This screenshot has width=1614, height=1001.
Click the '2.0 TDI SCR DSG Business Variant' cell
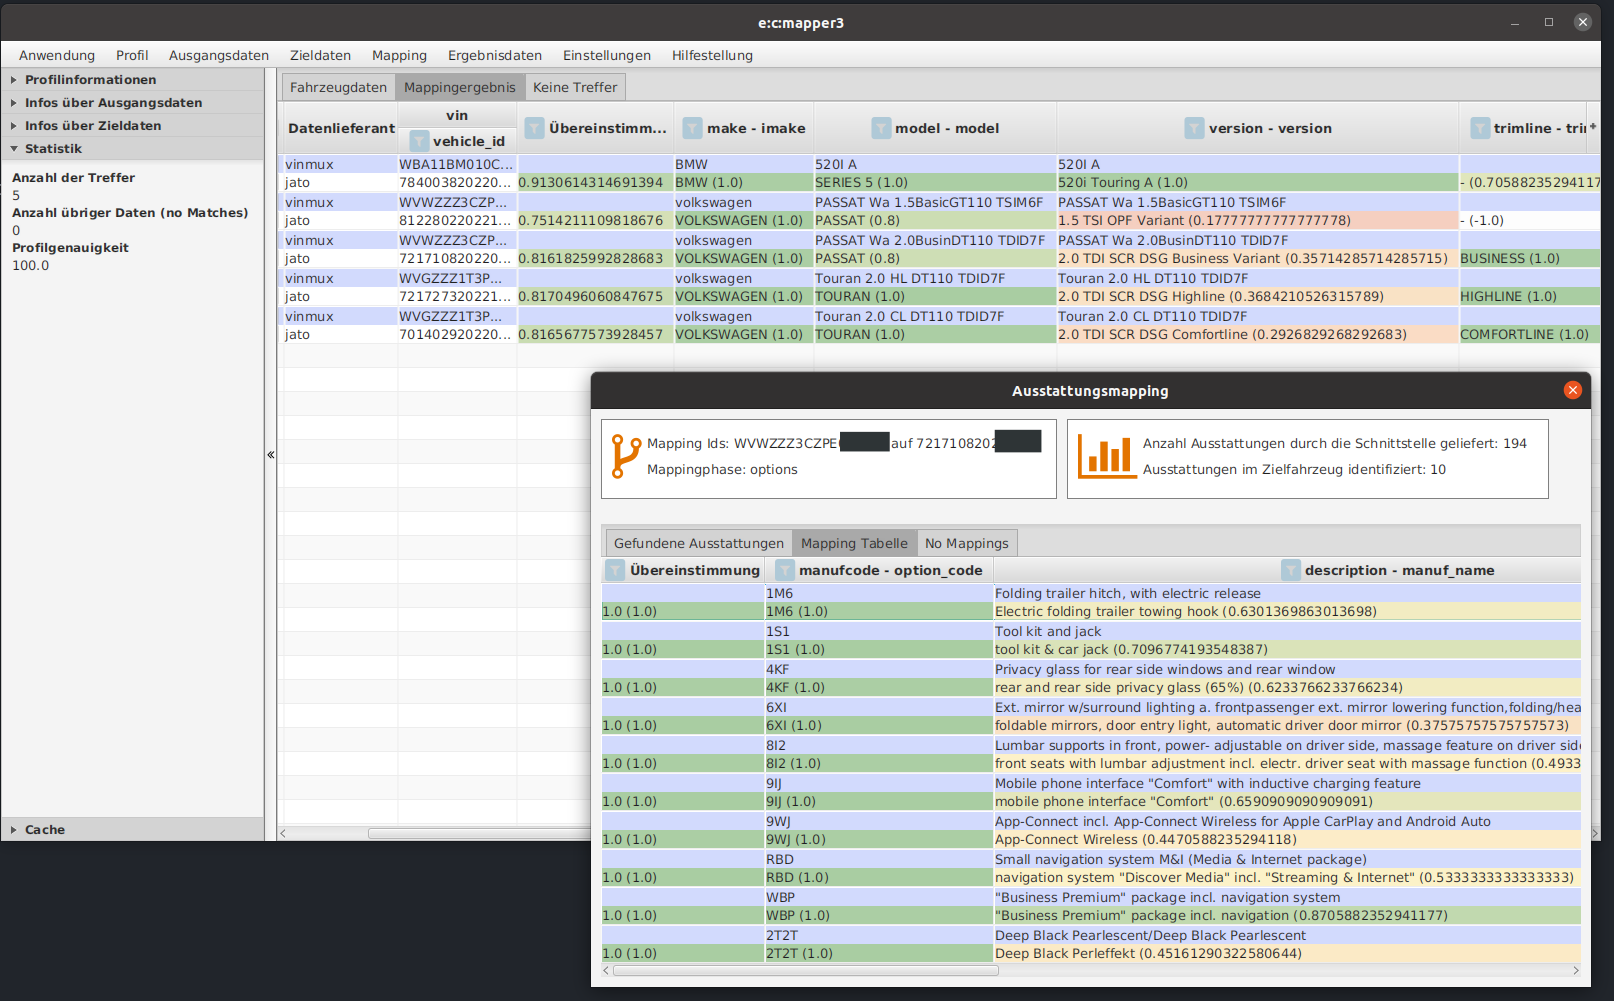pyautogui.click(x=1258, y=258)
